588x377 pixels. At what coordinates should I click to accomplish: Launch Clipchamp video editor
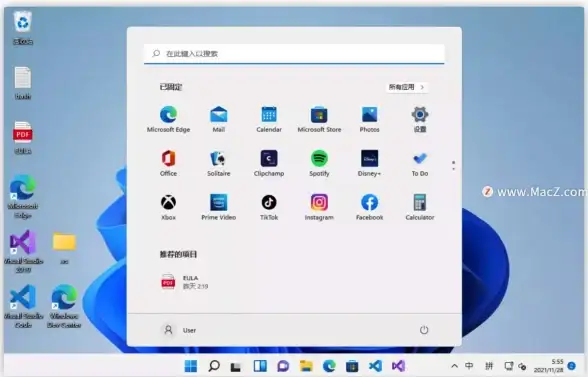point(269,163)
